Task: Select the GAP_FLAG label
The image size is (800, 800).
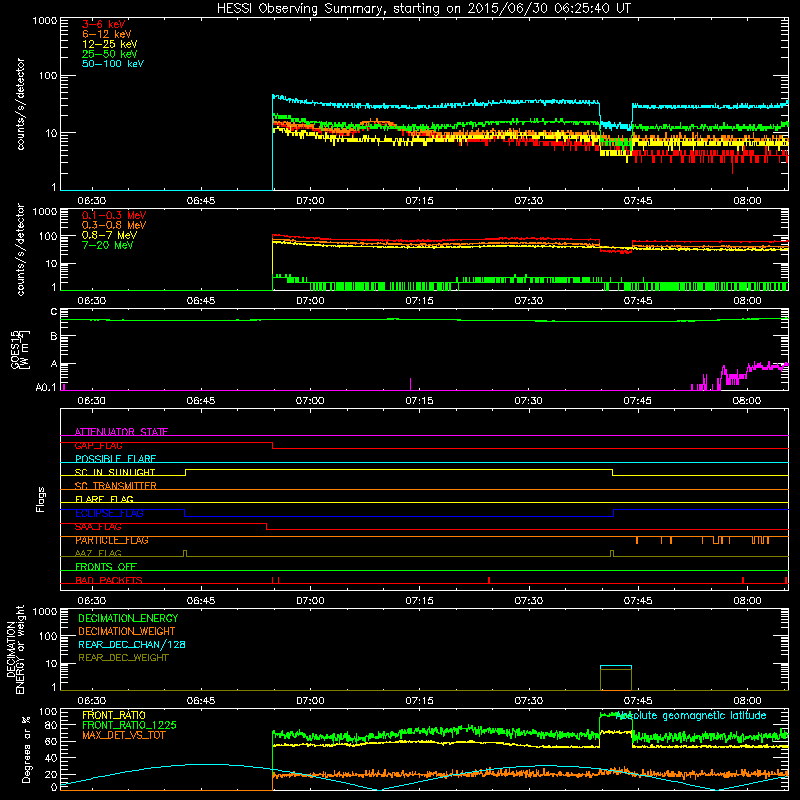Action: [x=98, y=445]
